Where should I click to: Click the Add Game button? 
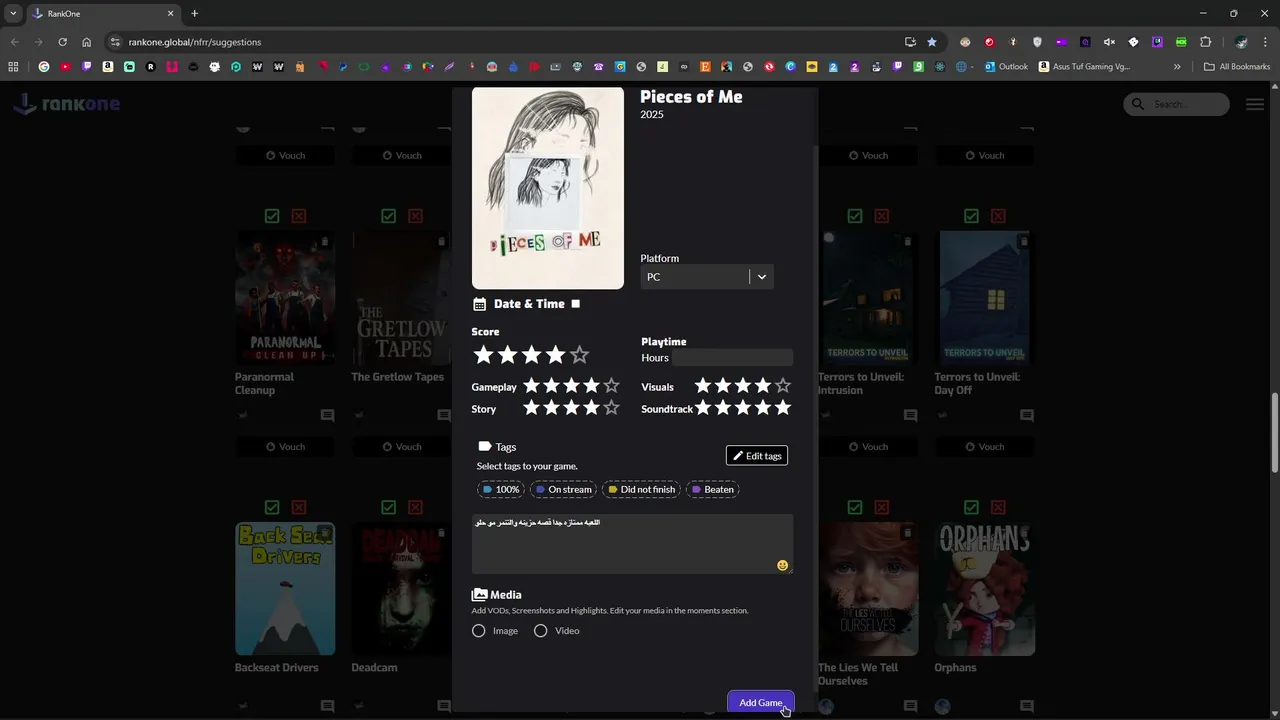pos(761,702)
